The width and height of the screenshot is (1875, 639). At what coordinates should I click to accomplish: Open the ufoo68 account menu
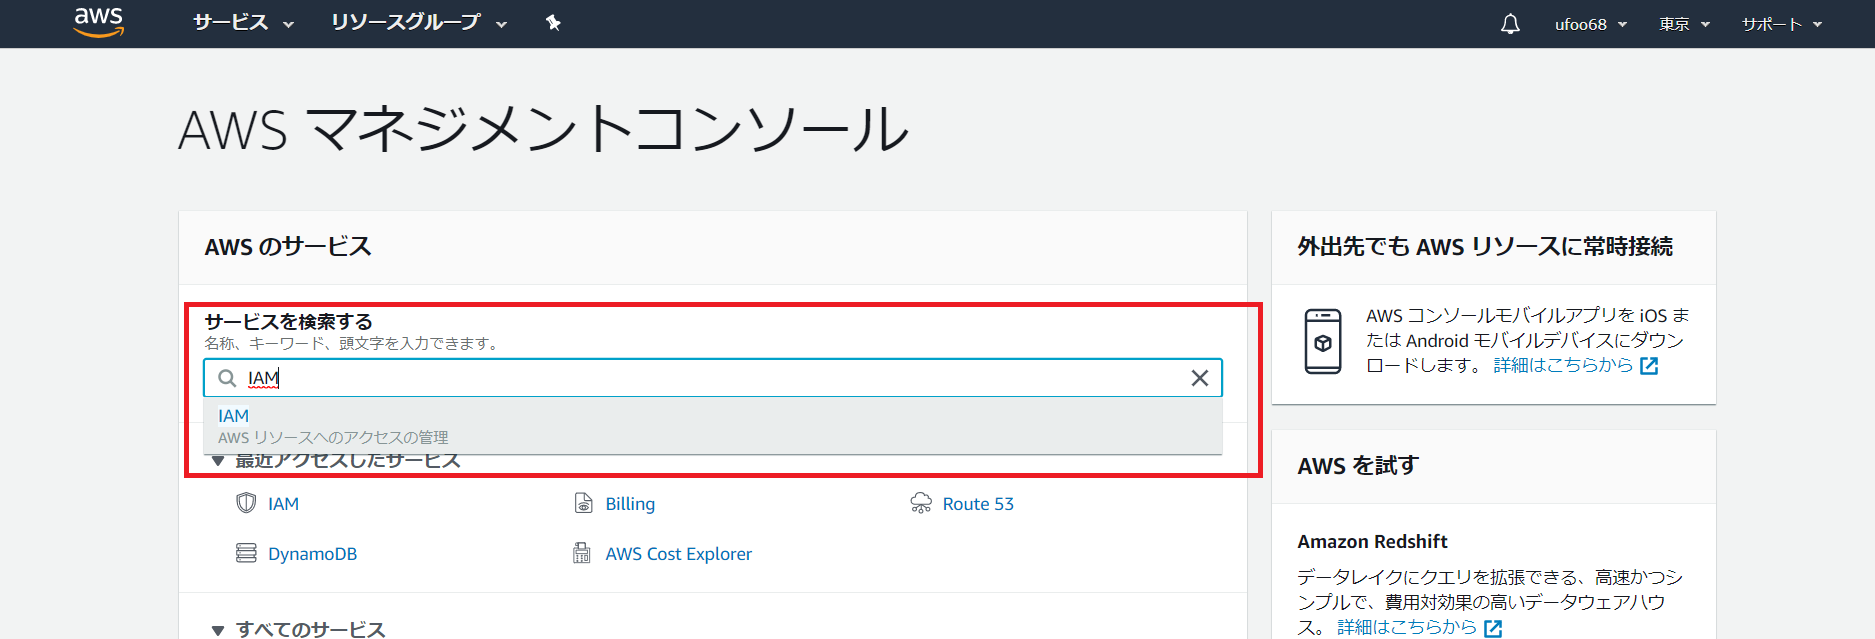(x=1591, y=24)
